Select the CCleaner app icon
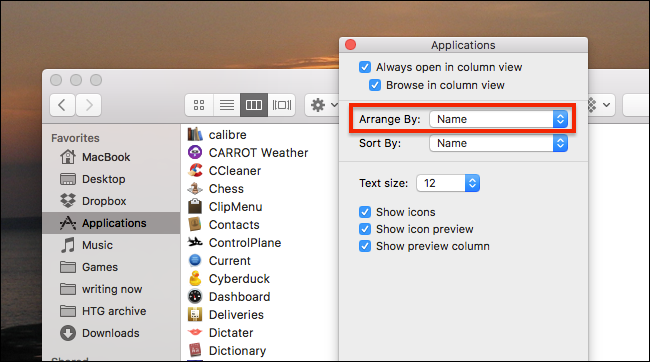Image resolution: width=650 pixels, height=362 pixels. click(x=195, y=170)
